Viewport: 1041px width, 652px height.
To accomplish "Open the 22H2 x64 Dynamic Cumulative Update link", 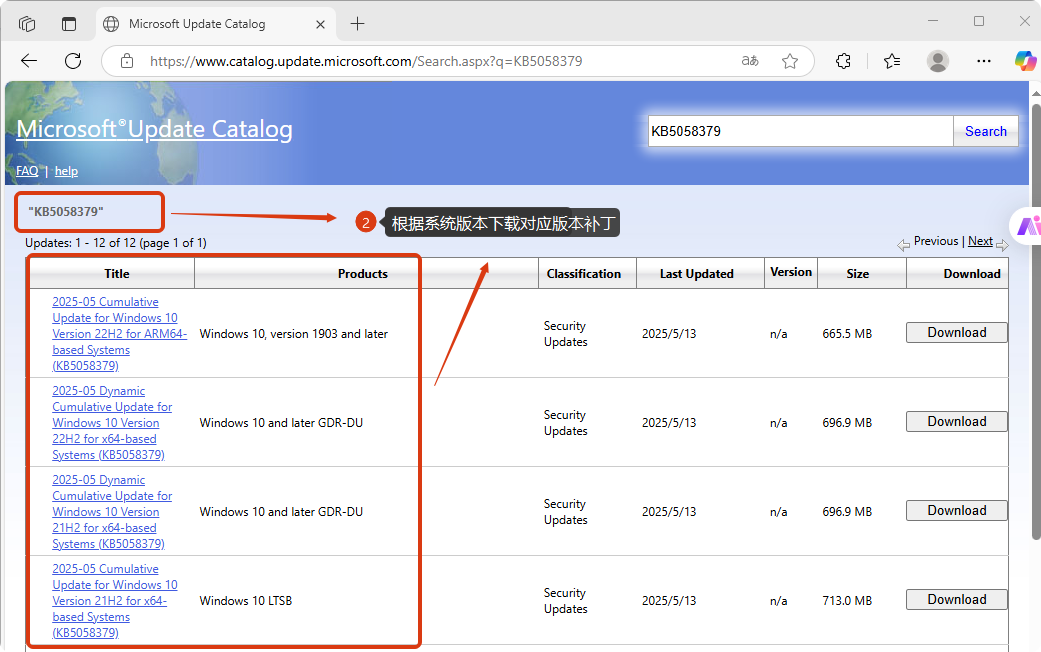I will point(112,423).
